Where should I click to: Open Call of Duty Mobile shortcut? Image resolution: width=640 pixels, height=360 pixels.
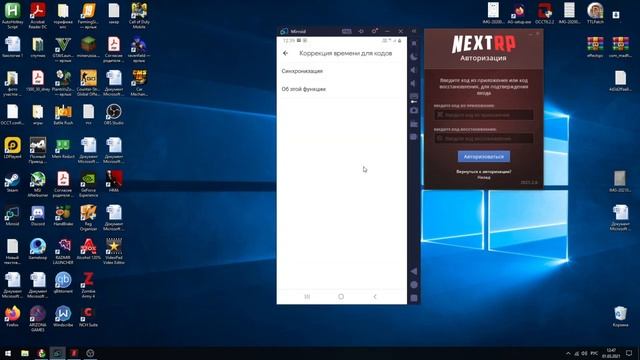coord(139,16)
